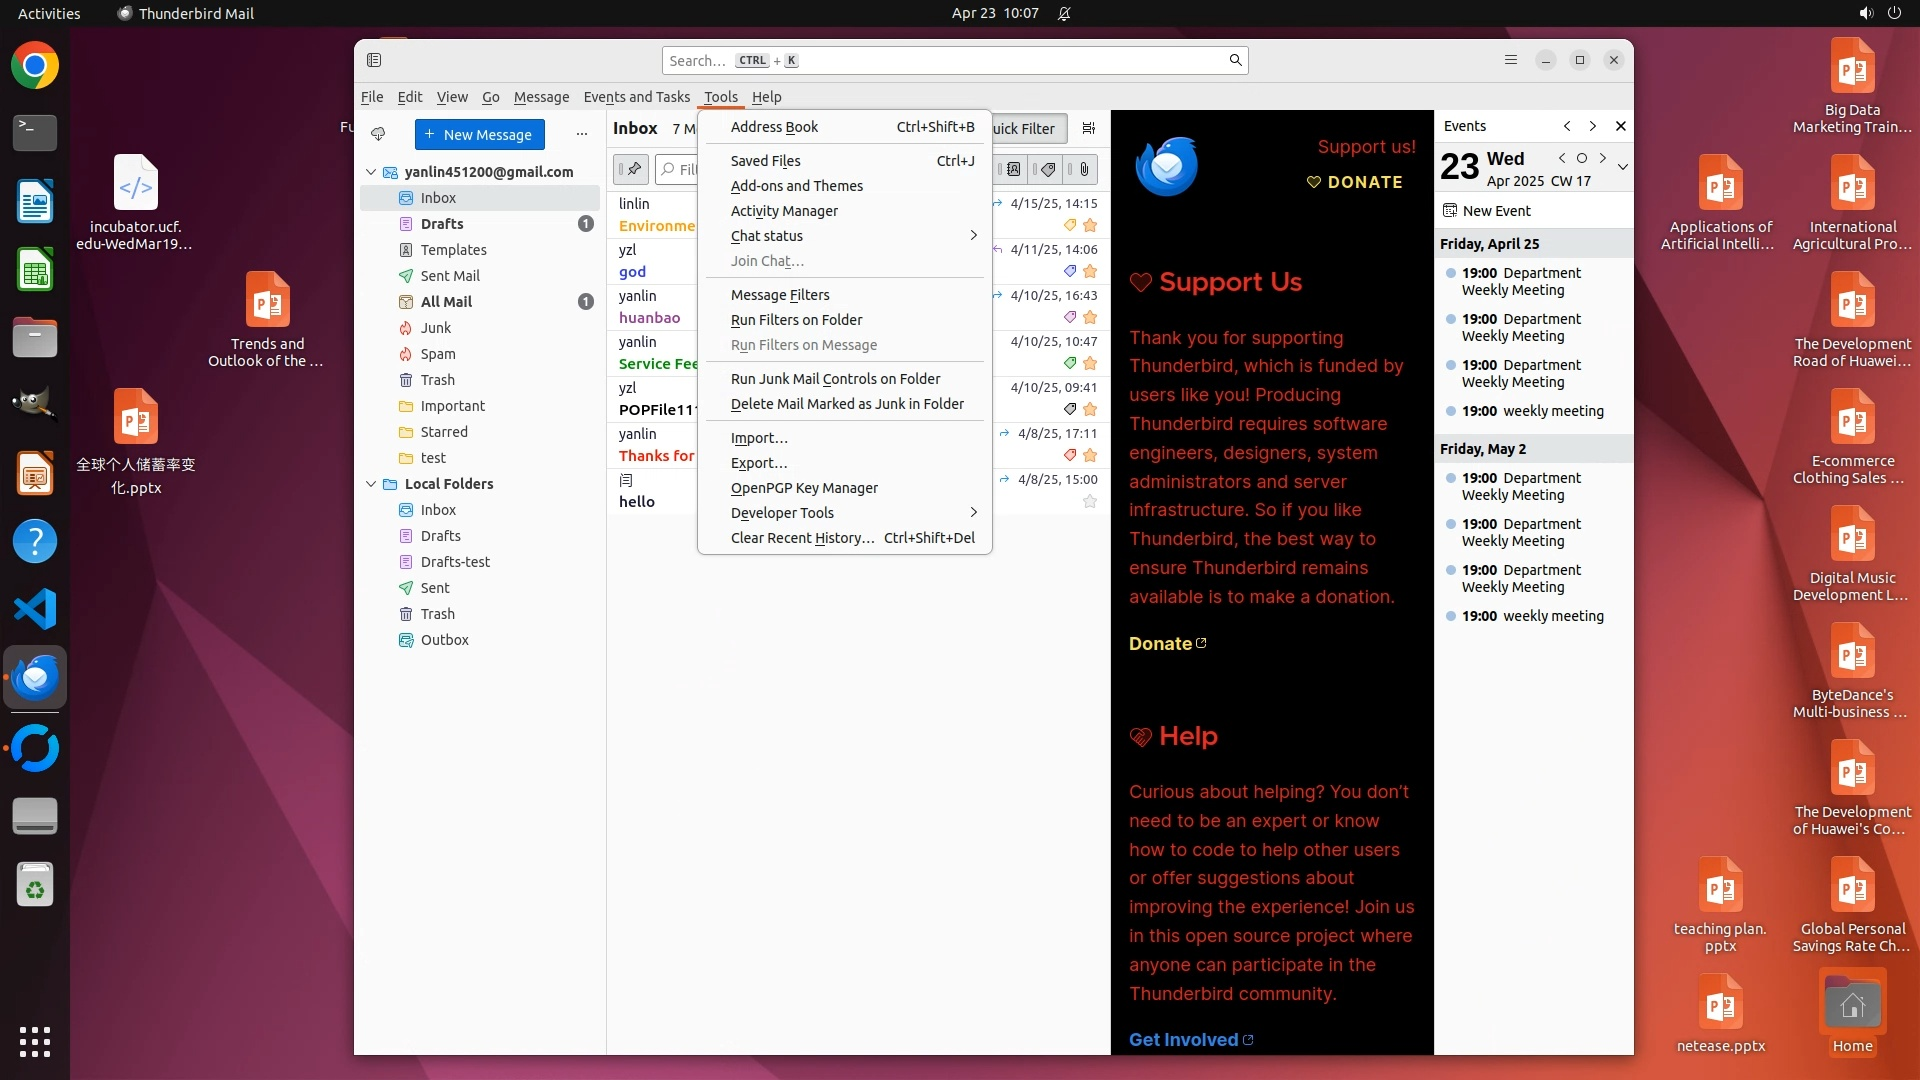This screenshot has width=1920, height=1080.
Task: Click the message list display options icon
Action: [x=1089, y=128]
